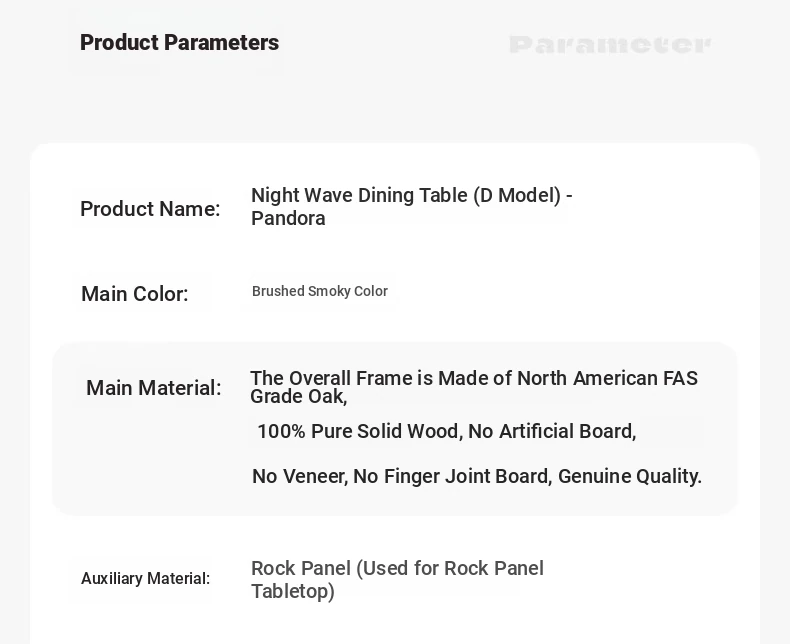Click the Grade Oak text
Viewport: 790px width, 644px height.
coord(299,397)
